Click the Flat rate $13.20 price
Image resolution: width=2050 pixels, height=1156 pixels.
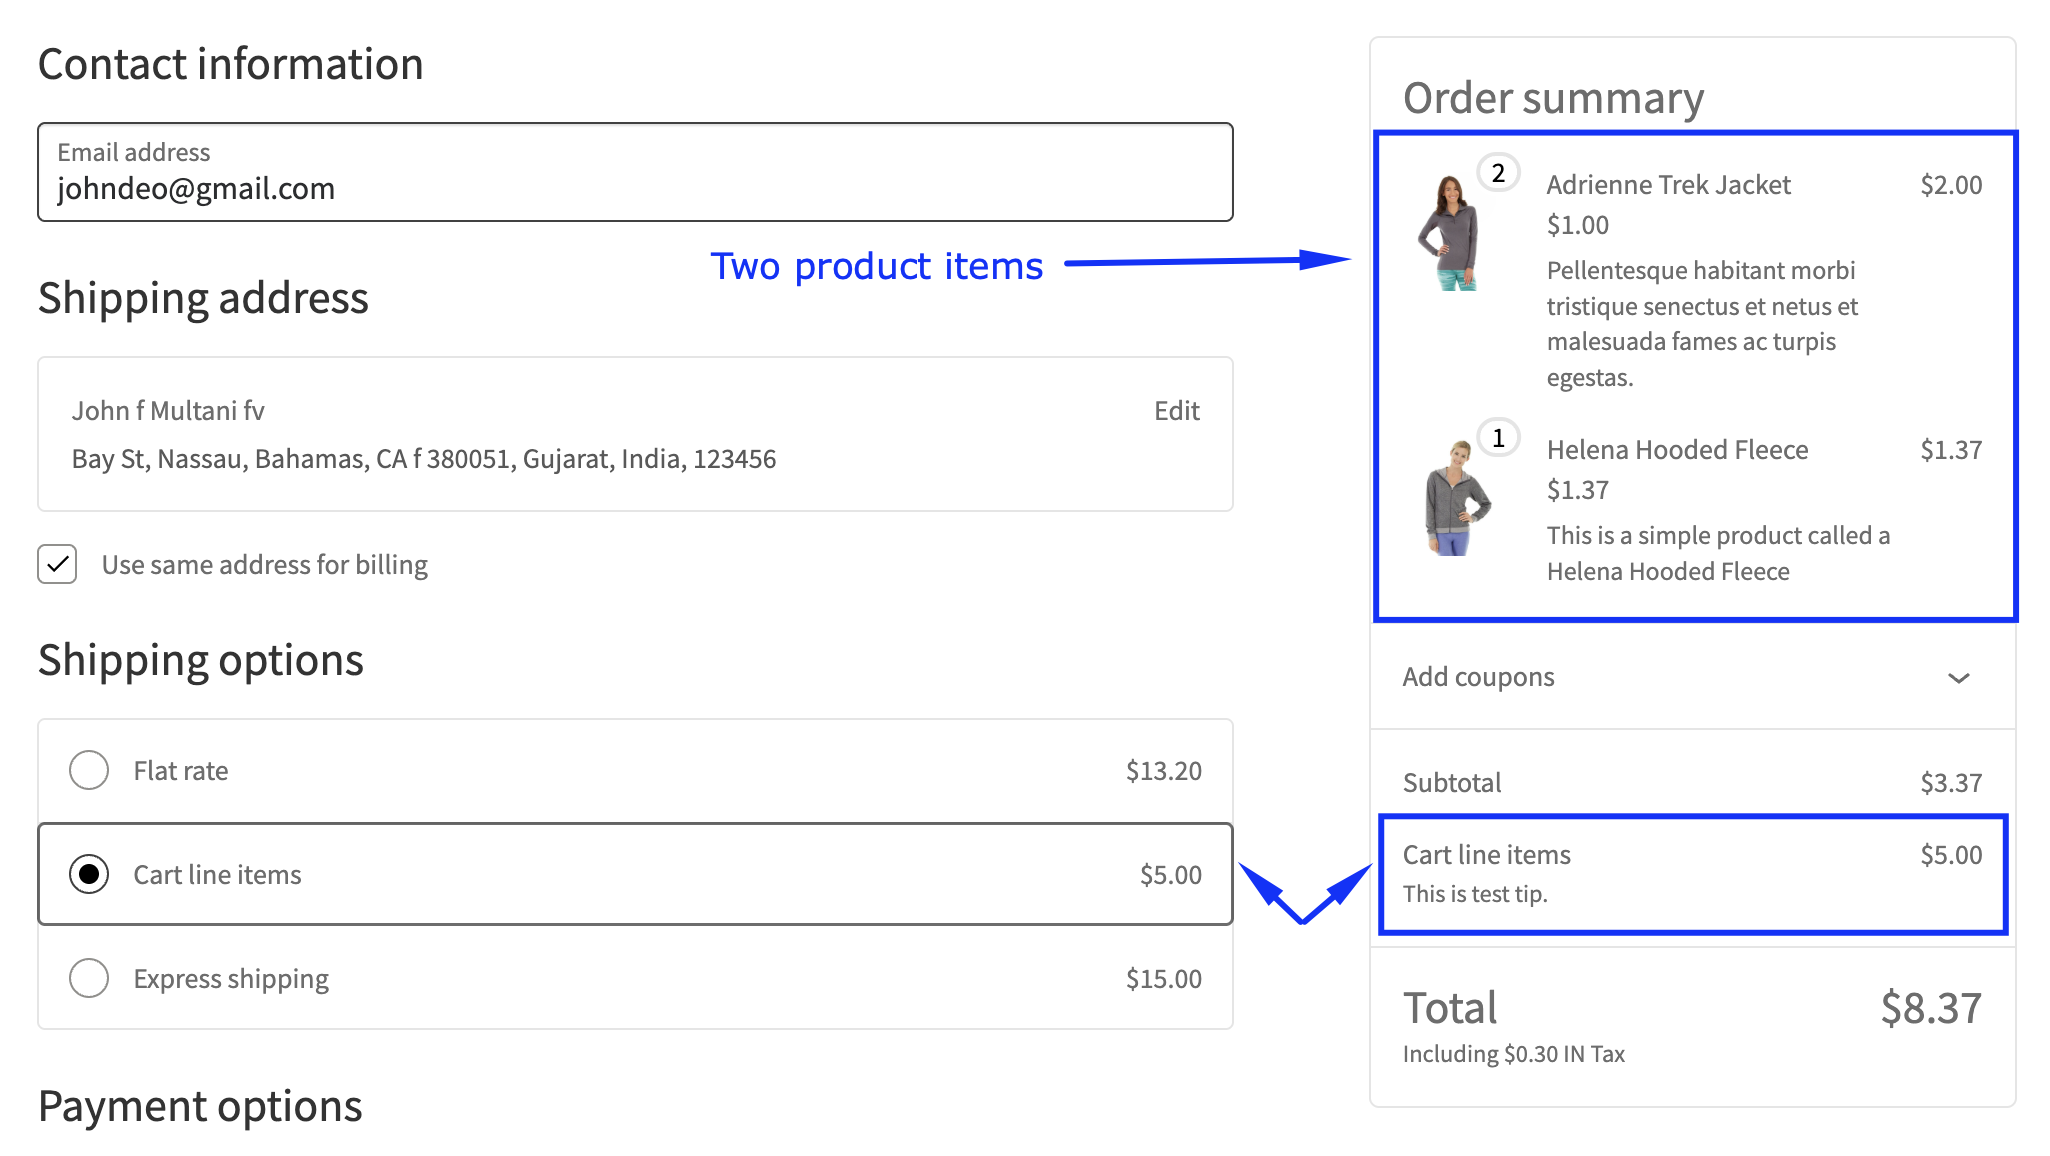(1163, 771)
